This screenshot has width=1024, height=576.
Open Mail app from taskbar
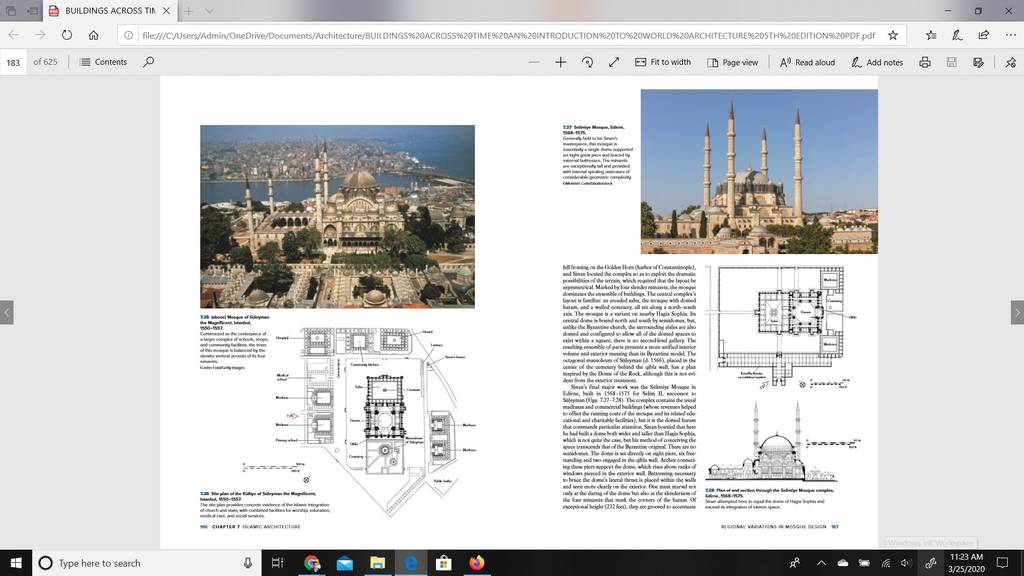(x=345, y=563)
